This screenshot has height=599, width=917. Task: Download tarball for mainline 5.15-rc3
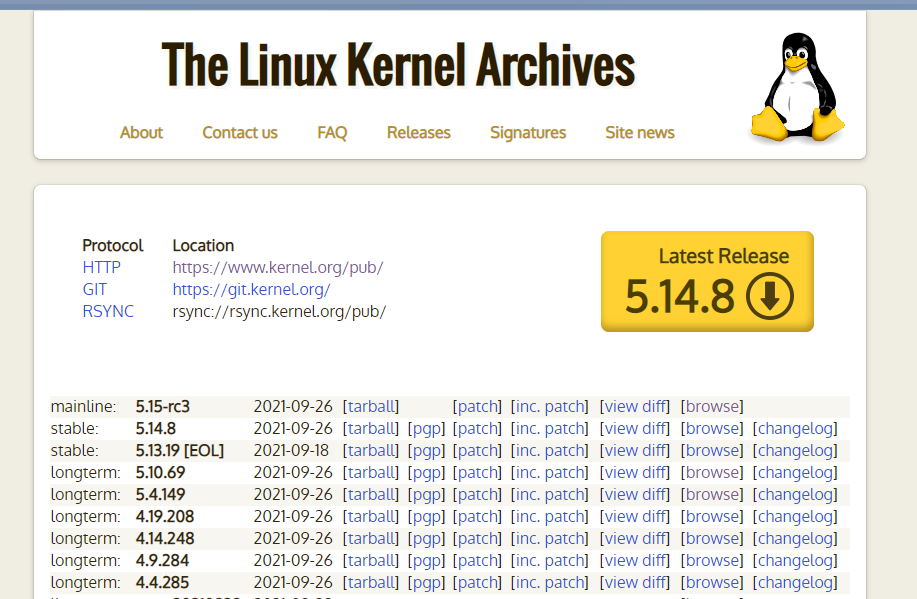pyautogui.click(x=371, y=407)
